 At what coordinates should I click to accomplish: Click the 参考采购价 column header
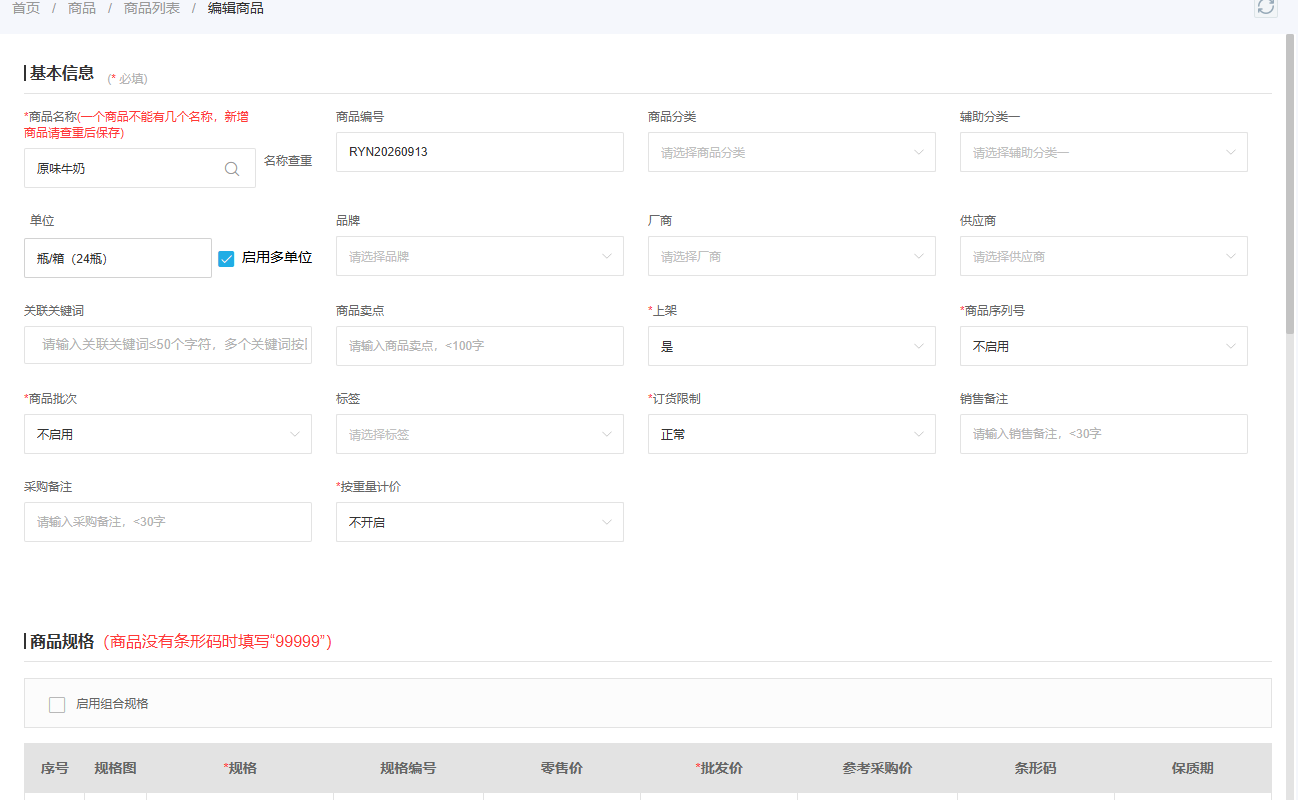click(877, 768)
